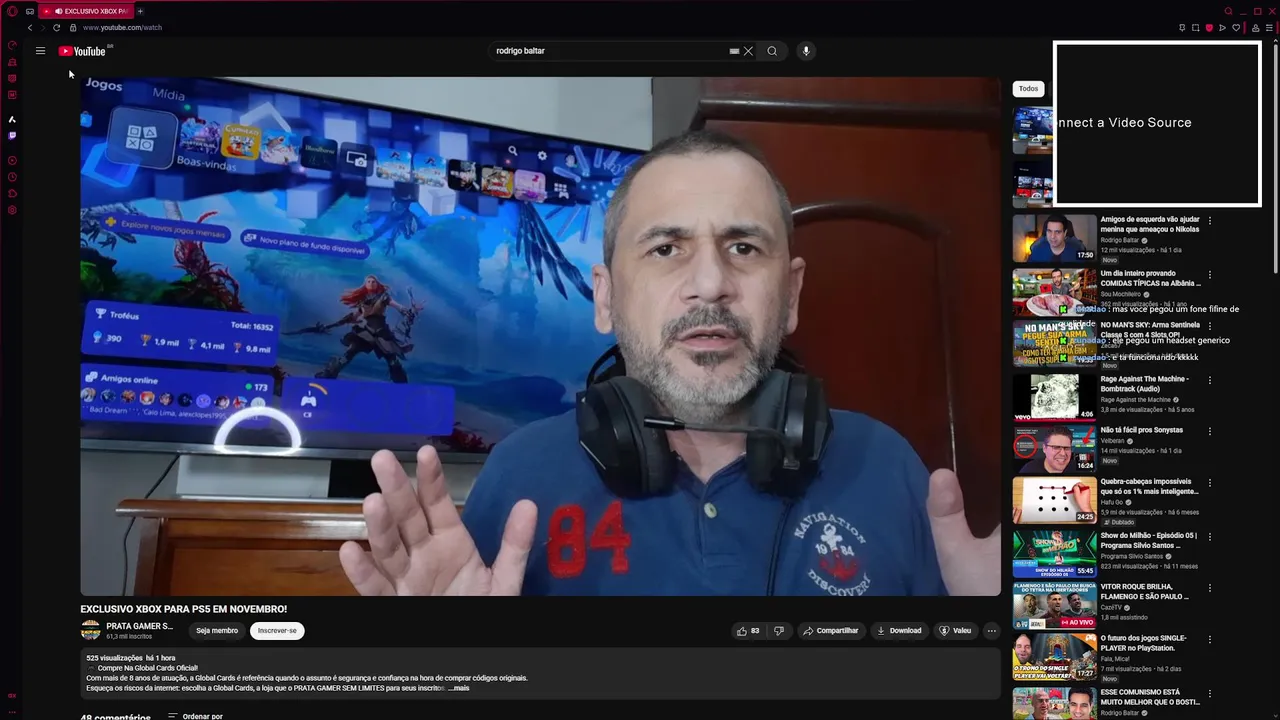
Task: Open the Show do Milhão thumbnail
Action: (1055, 553)
